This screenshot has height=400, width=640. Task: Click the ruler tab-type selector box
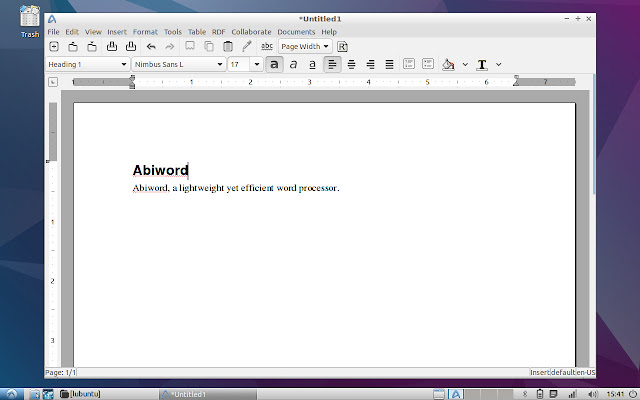tap(53, 82)
